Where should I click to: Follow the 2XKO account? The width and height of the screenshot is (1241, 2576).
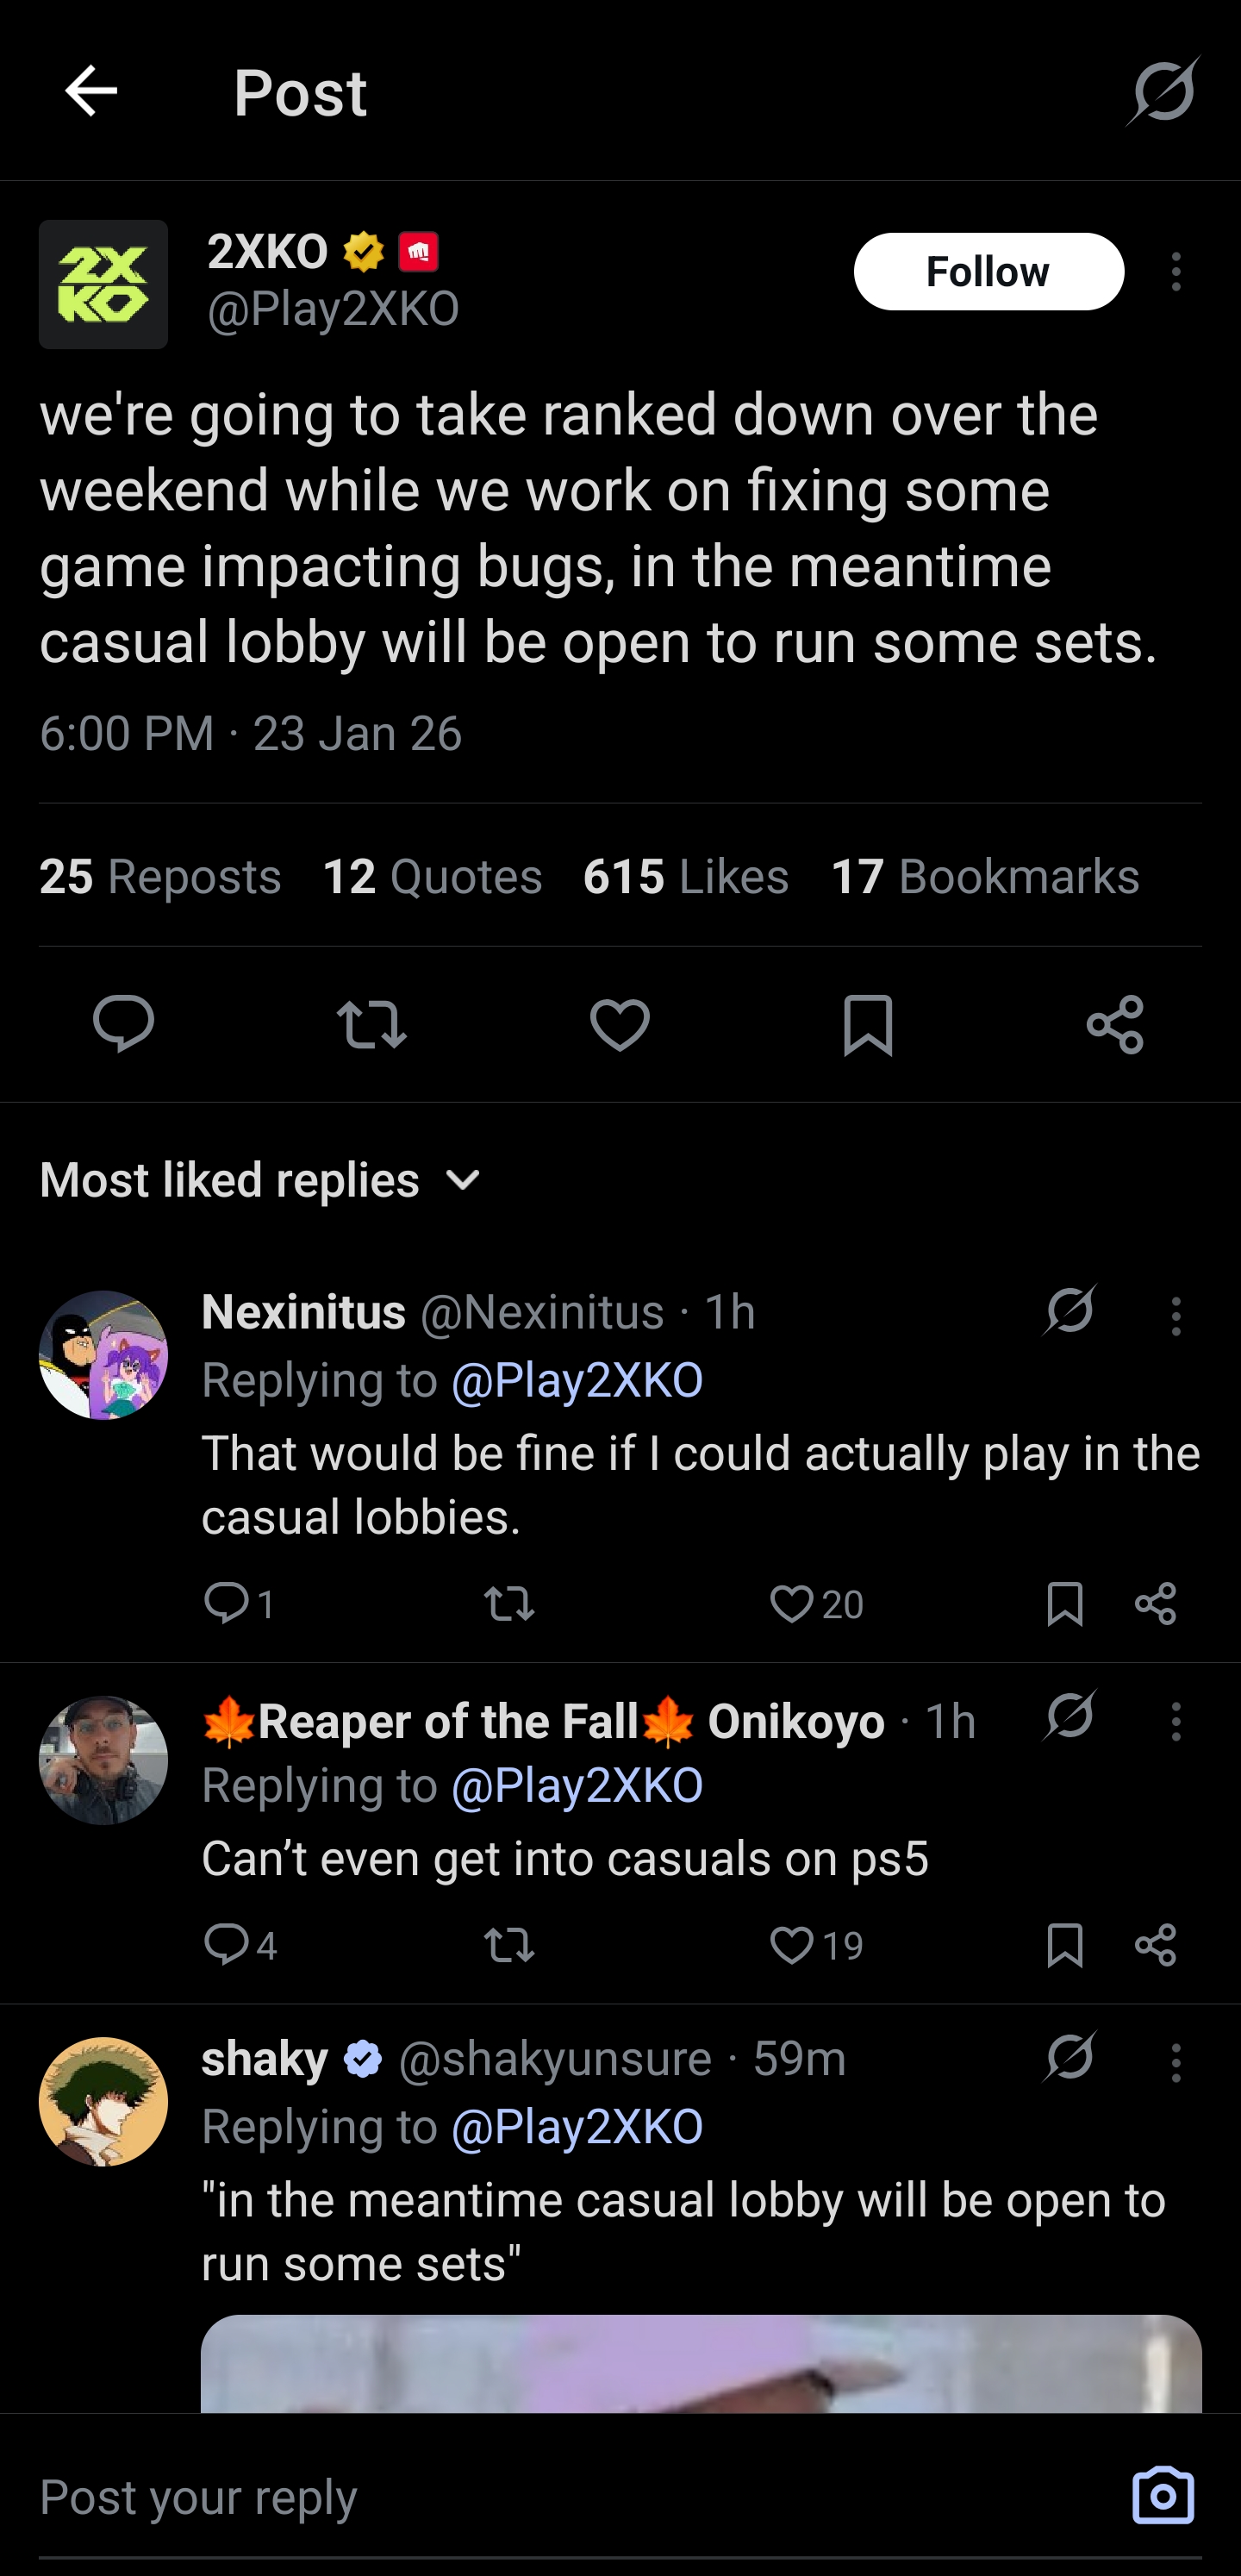(x=988, y=272)
